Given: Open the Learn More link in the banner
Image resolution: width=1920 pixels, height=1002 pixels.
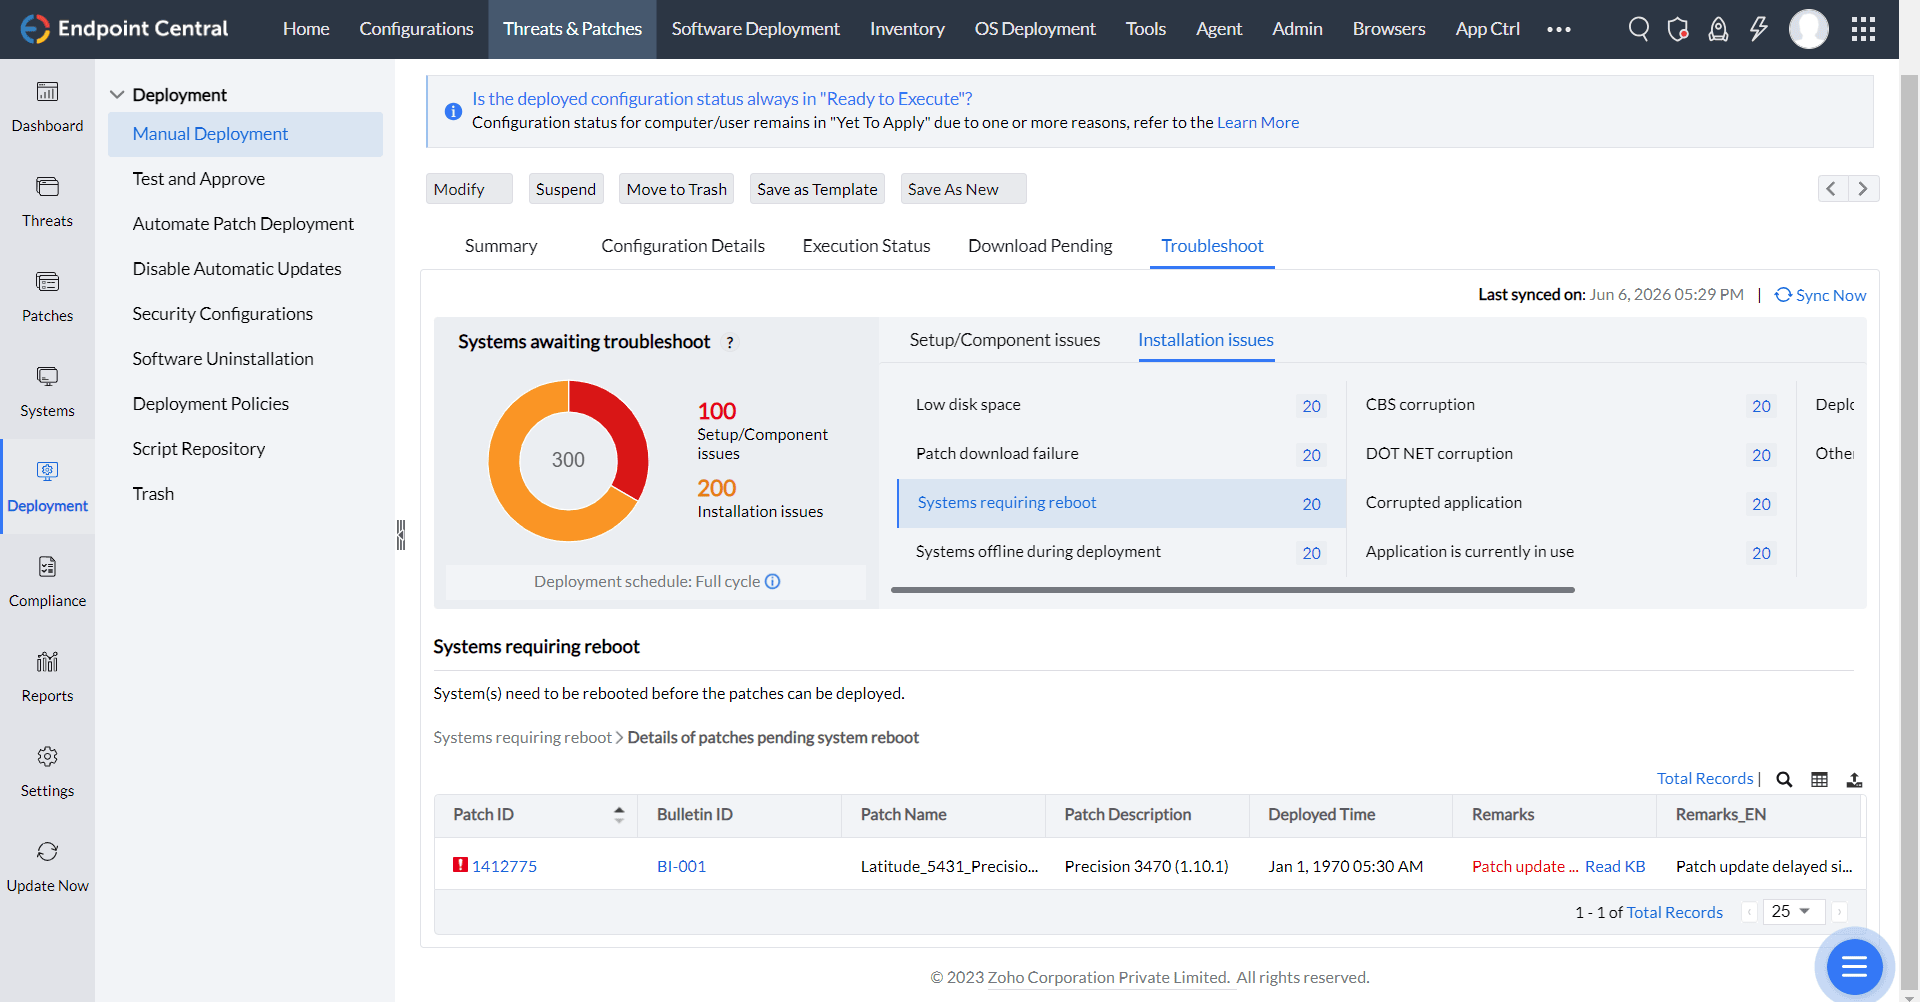Looking at the screenshot, I should tap(1258, 122).
